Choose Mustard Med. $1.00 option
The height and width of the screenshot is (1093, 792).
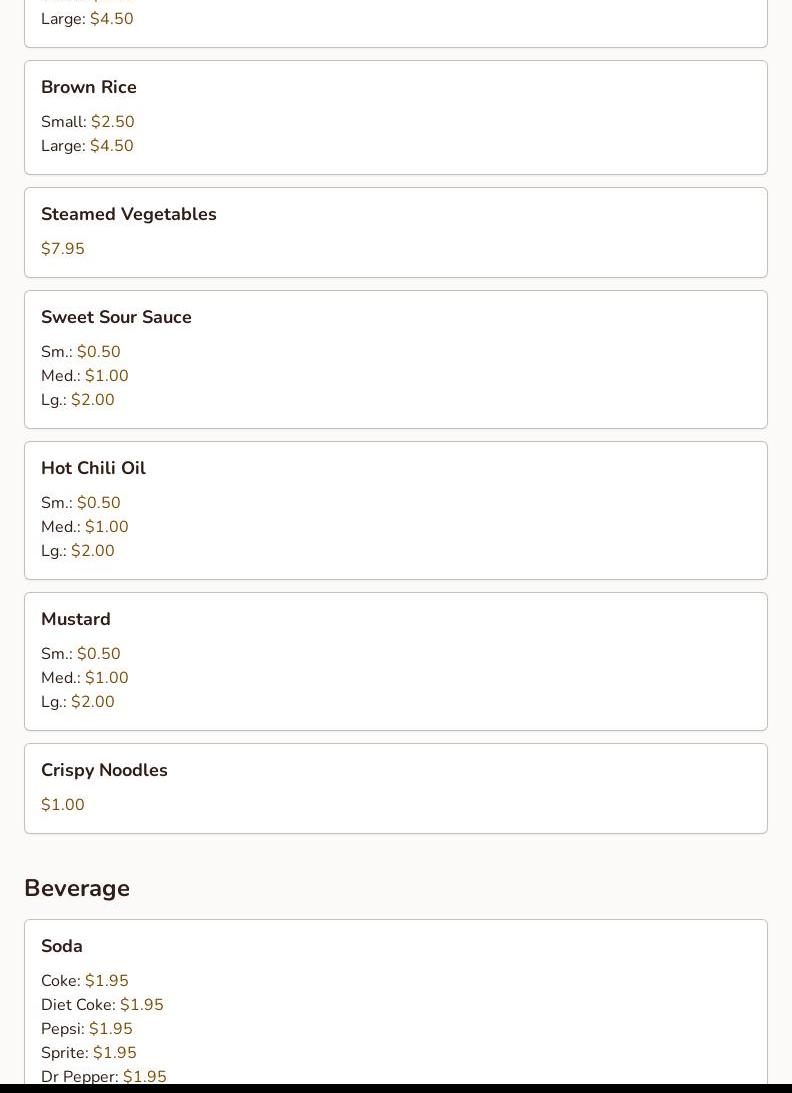(85, 678)
